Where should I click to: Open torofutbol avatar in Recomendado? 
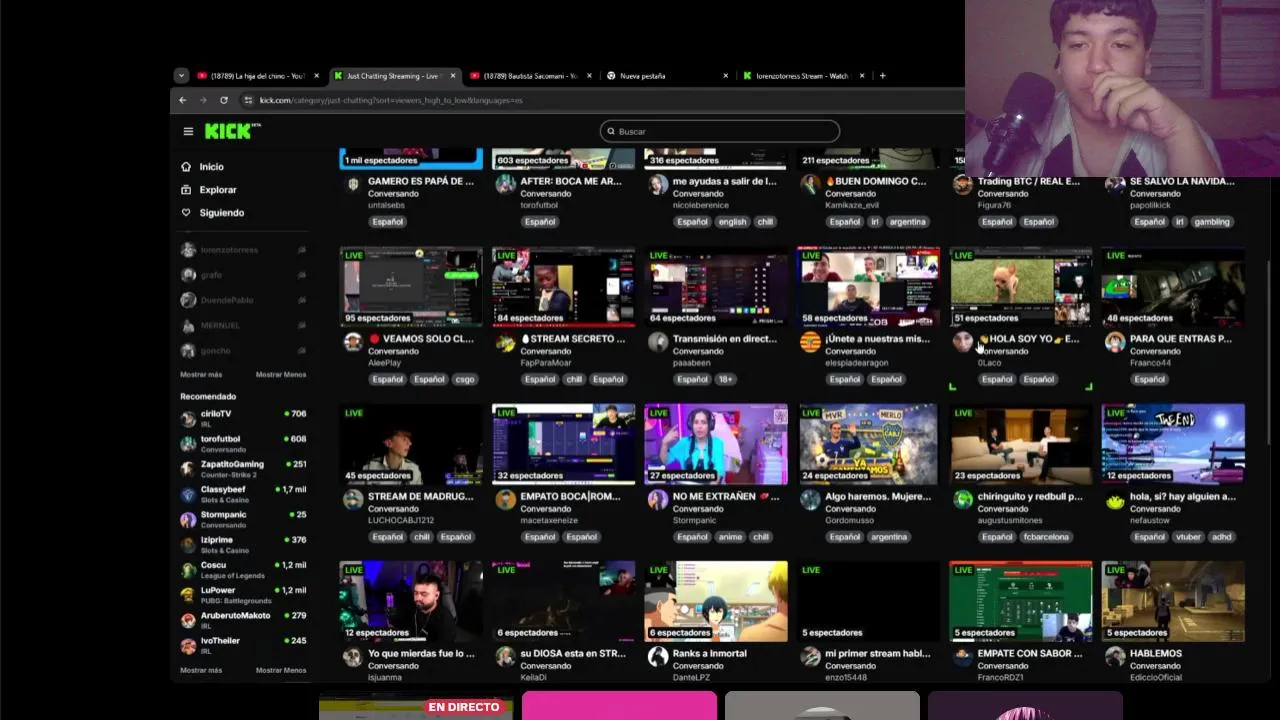(x=188, y=444)
